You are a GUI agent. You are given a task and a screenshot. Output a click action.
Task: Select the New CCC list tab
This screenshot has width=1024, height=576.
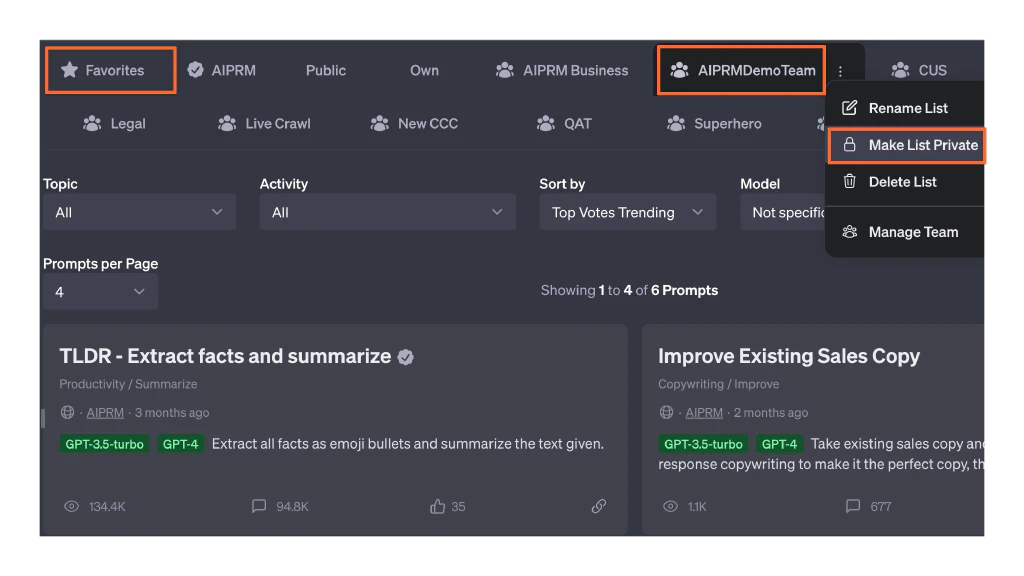point(414,123)
